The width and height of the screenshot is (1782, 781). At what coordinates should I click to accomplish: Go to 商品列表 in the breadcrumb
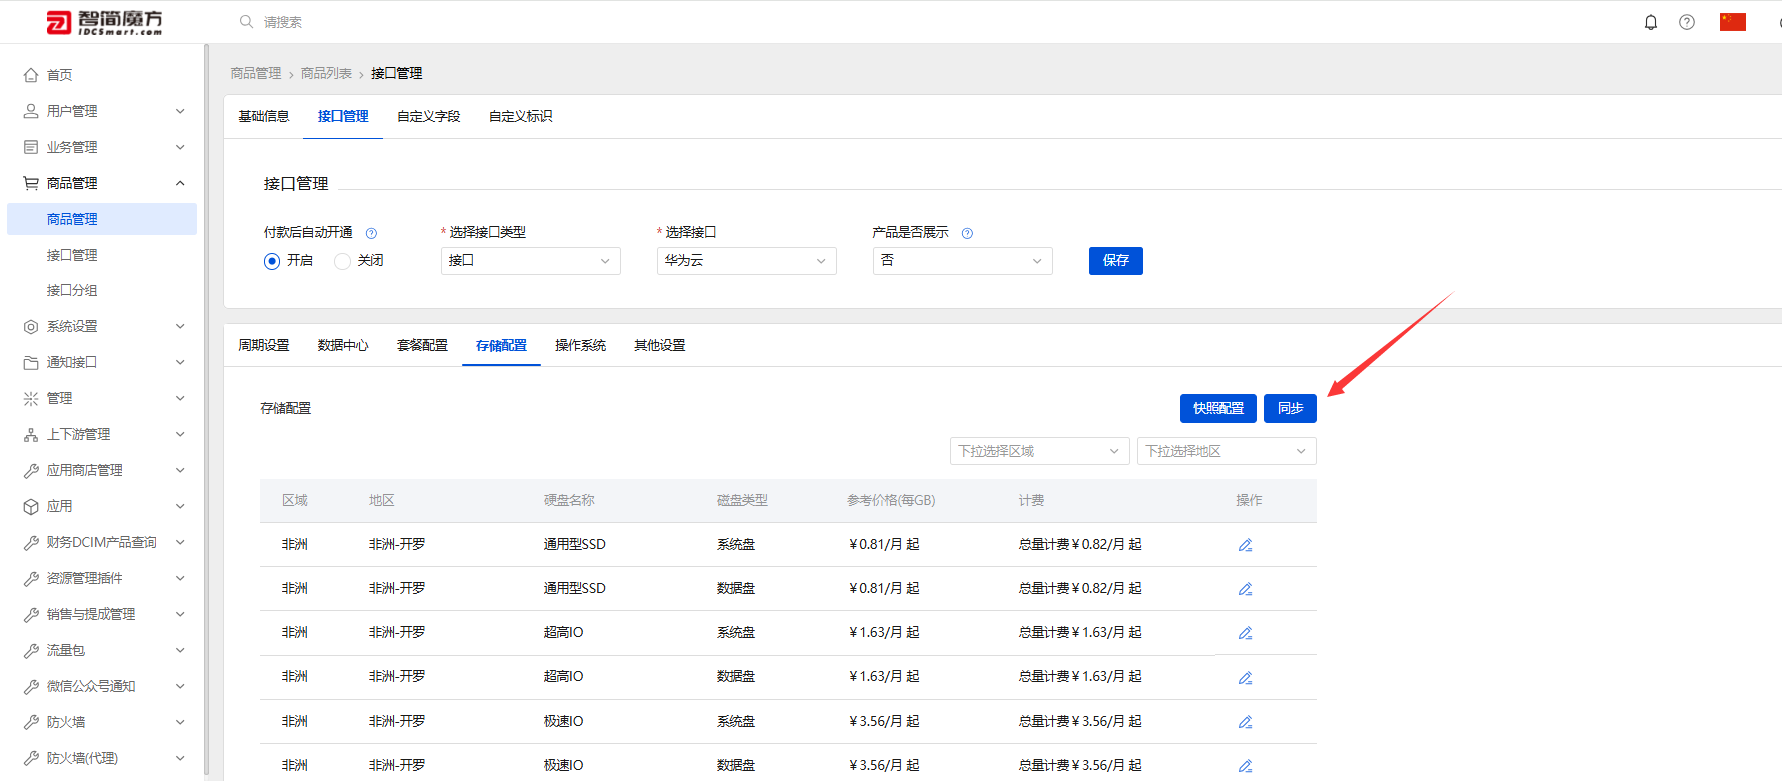pos(326,74)
